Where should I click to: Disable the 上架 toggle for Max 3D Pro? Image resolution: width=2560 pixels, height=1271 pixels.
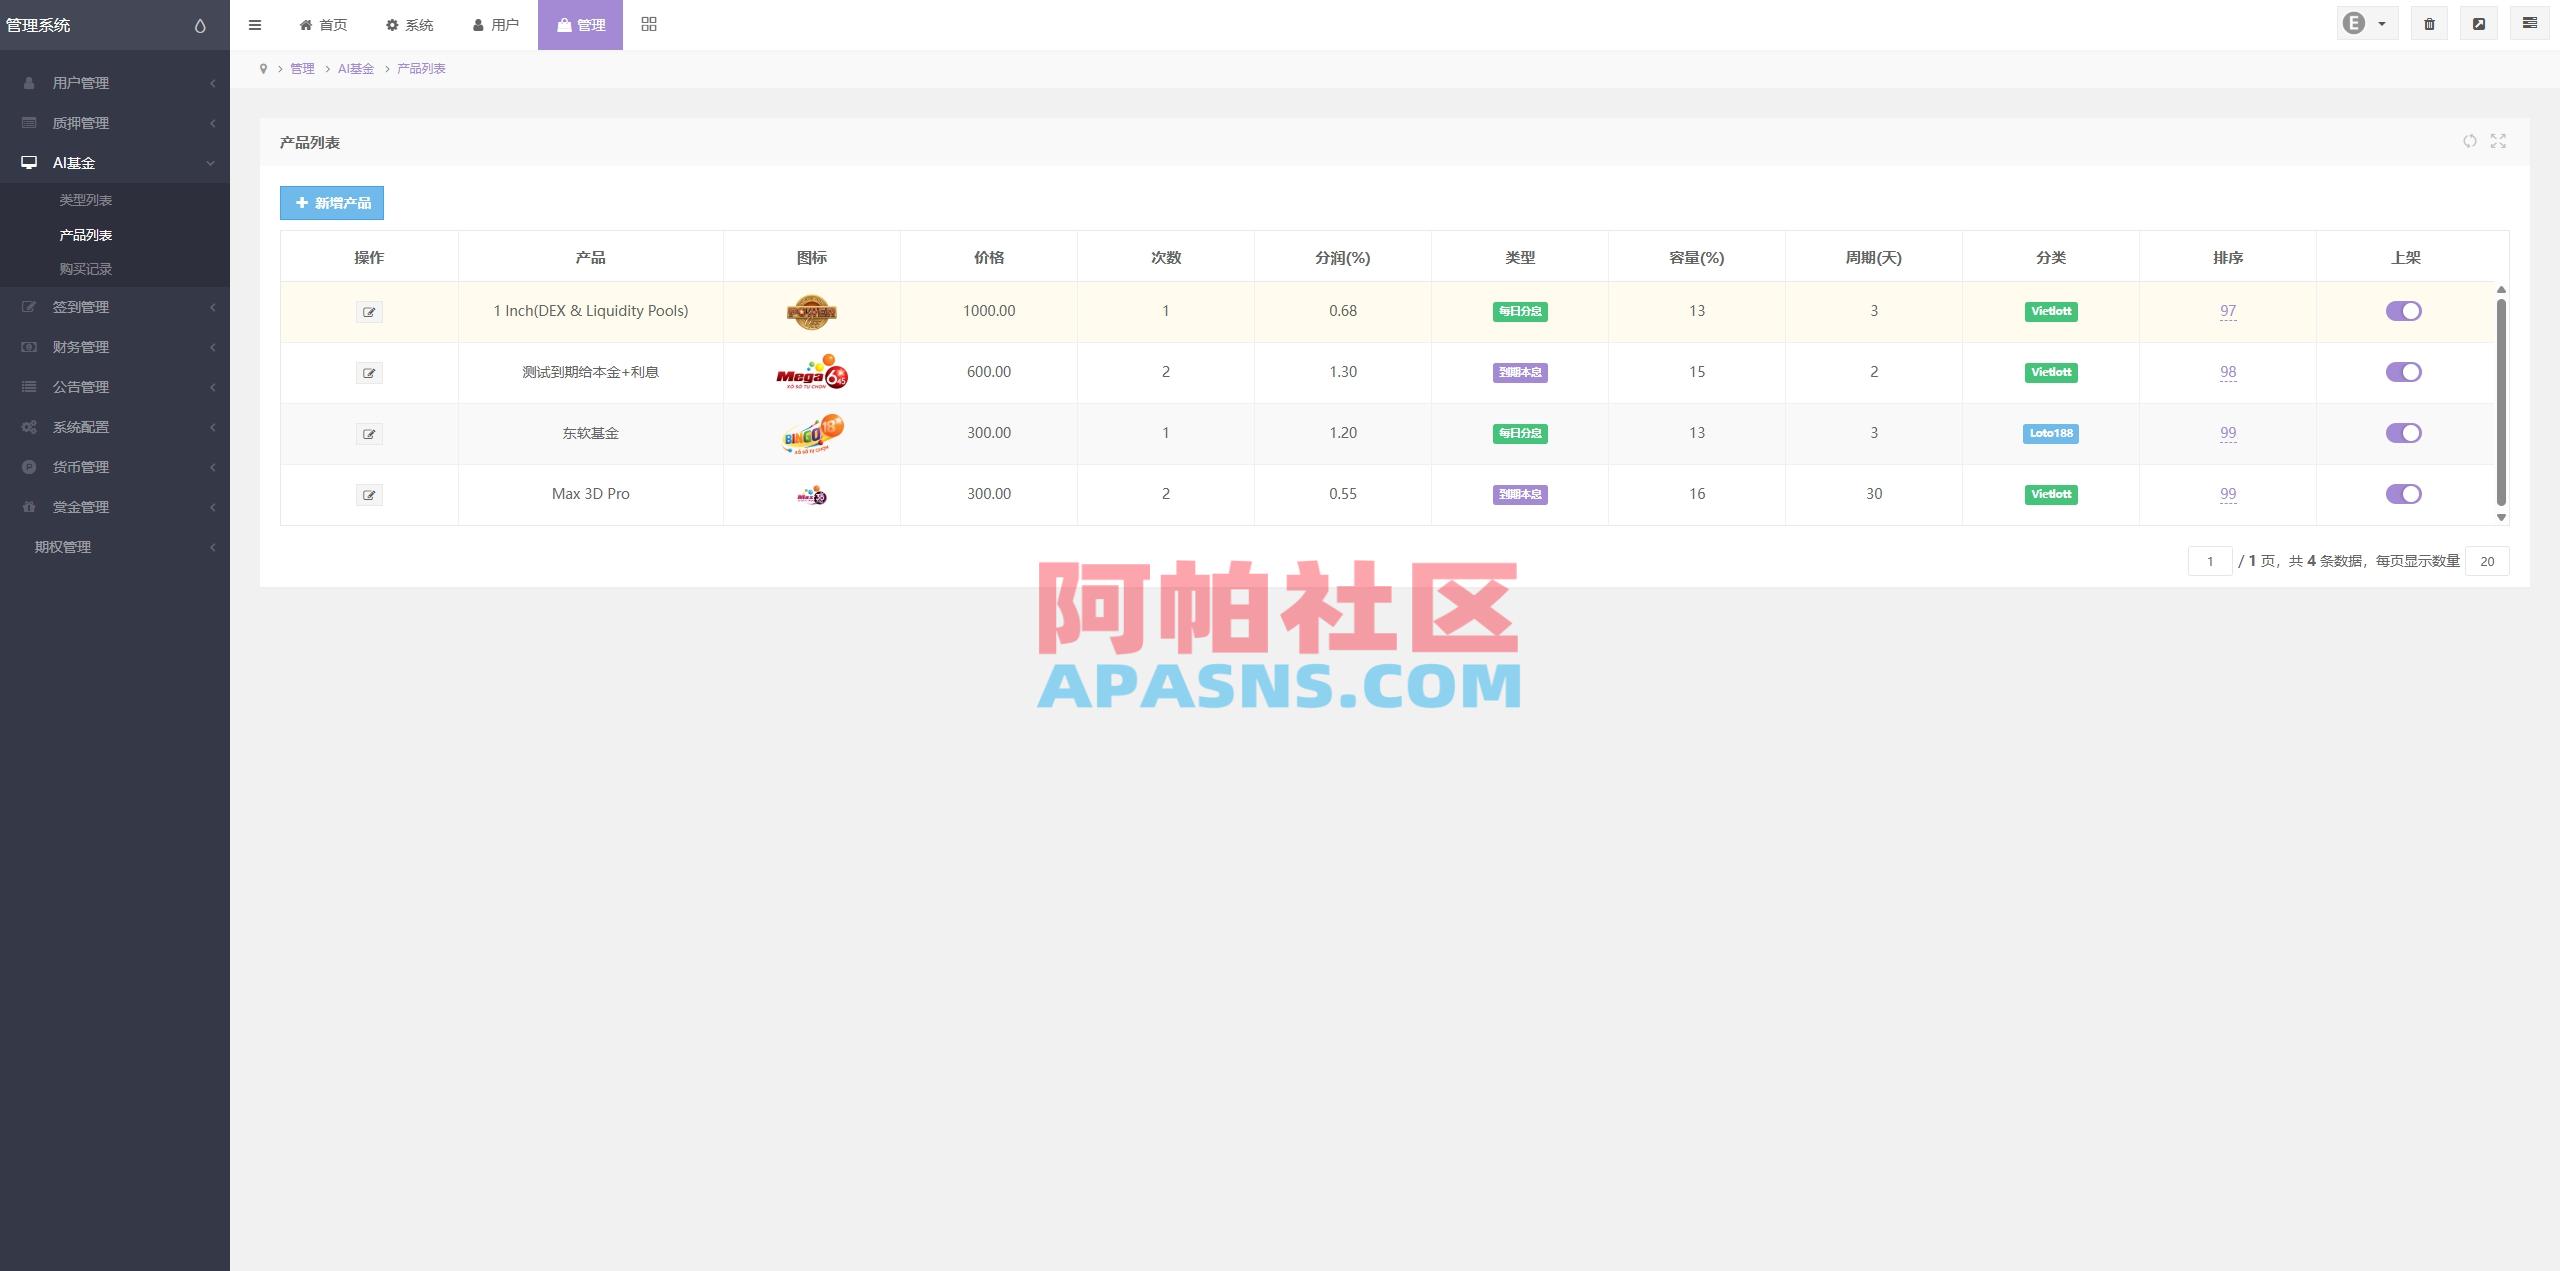tap(2404, 493)
